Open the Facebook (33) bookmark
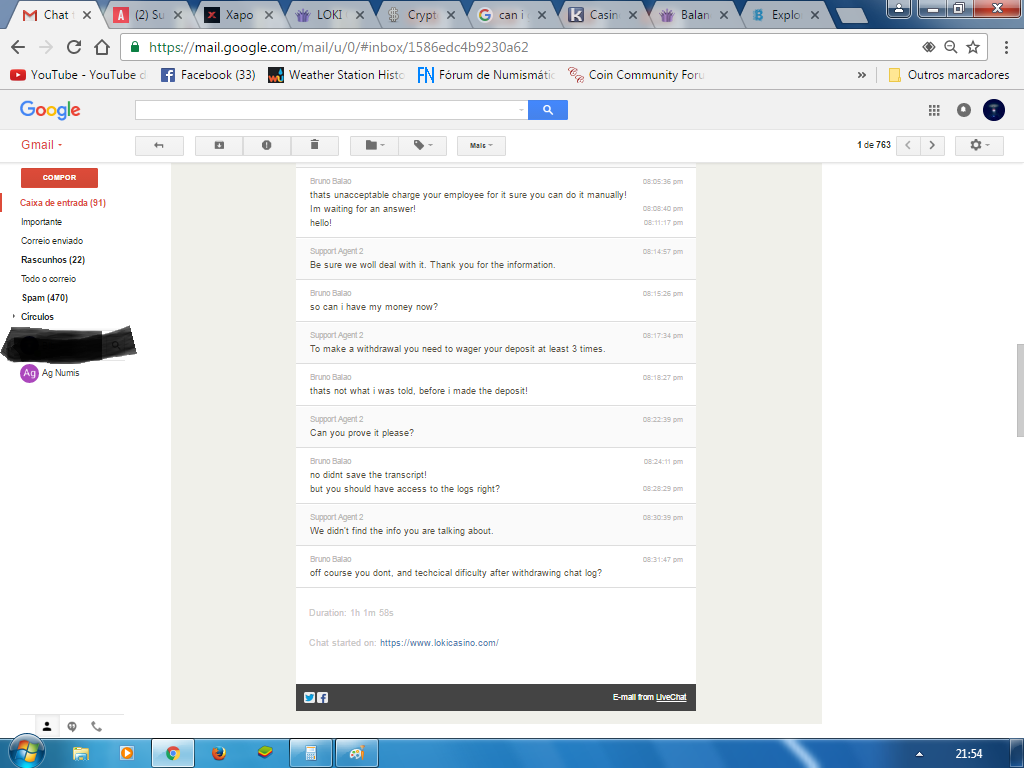1024x768 pixels. point(208,75)
